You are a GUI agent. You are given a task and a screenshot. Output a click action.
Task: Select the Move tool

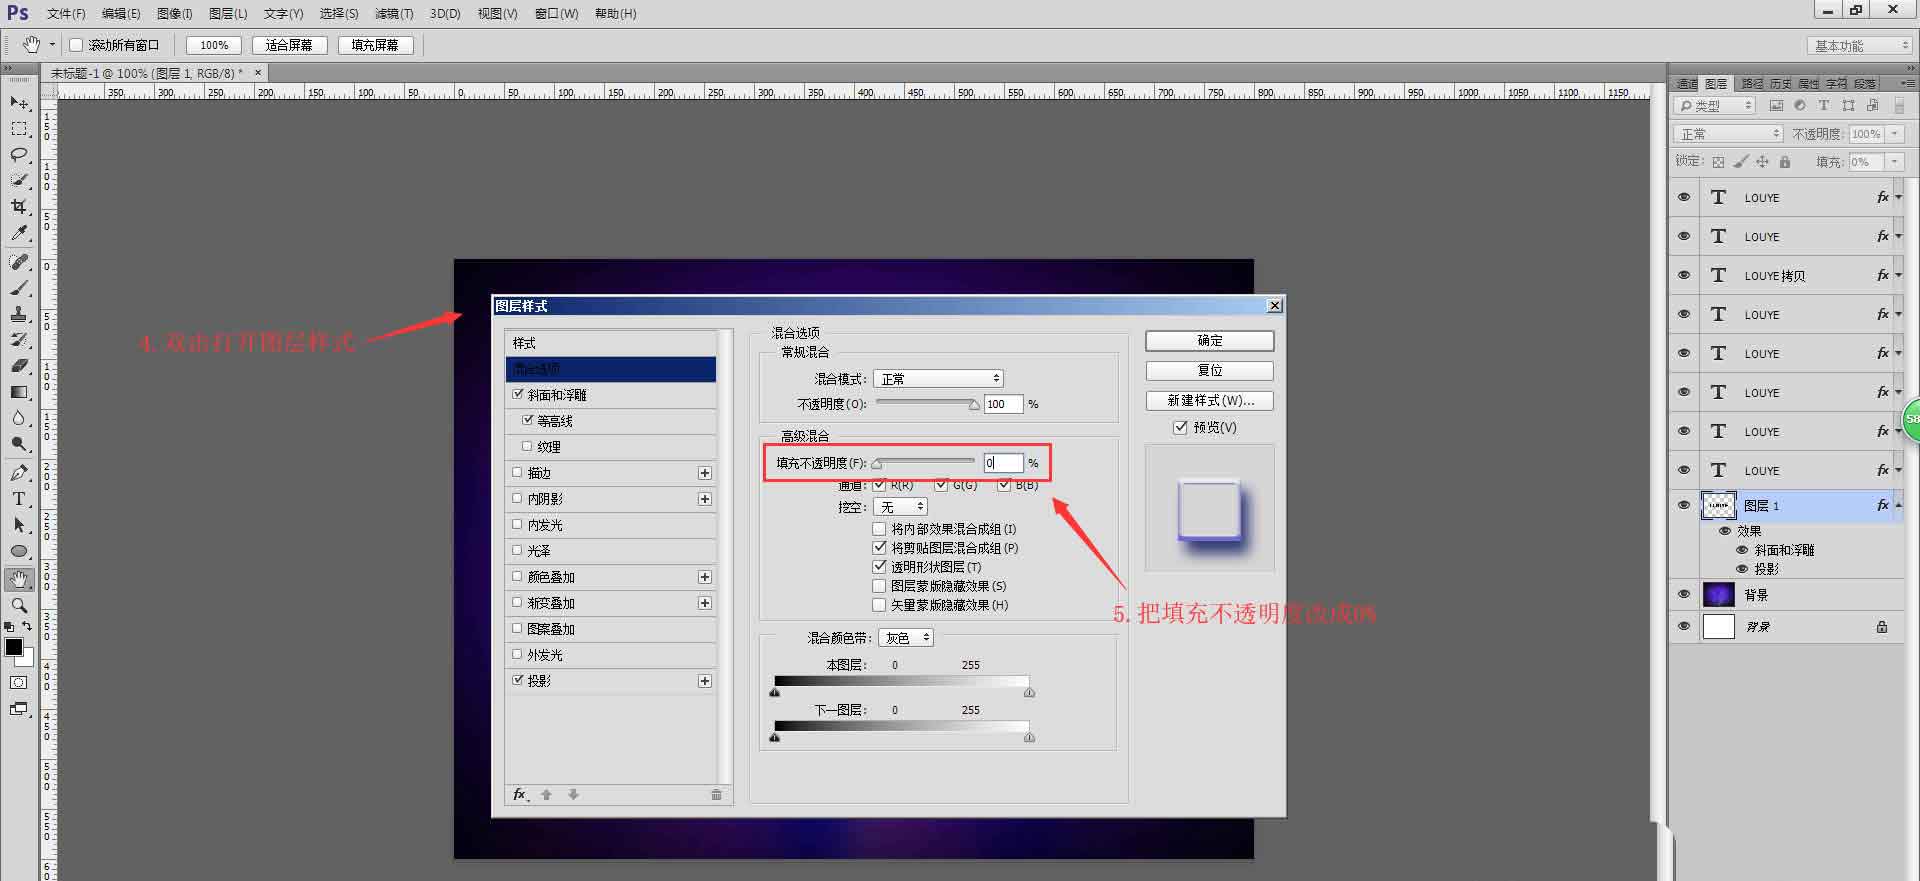pos(19,103)
